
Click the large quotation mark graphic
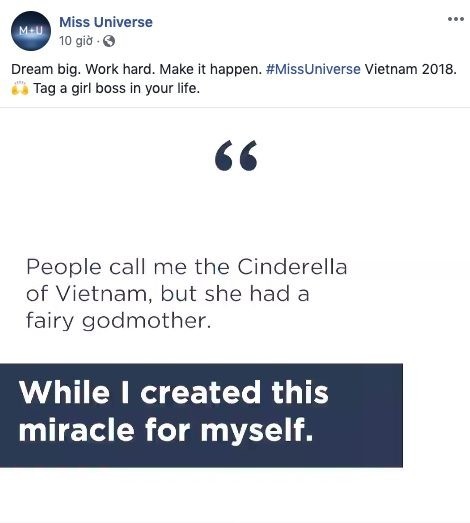(236, 156)
